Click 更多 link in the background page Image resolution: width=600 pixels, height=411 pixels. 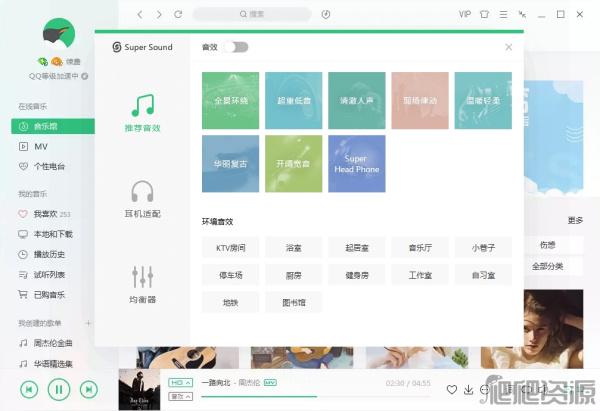pyautogui.click(x=575, y=220)
